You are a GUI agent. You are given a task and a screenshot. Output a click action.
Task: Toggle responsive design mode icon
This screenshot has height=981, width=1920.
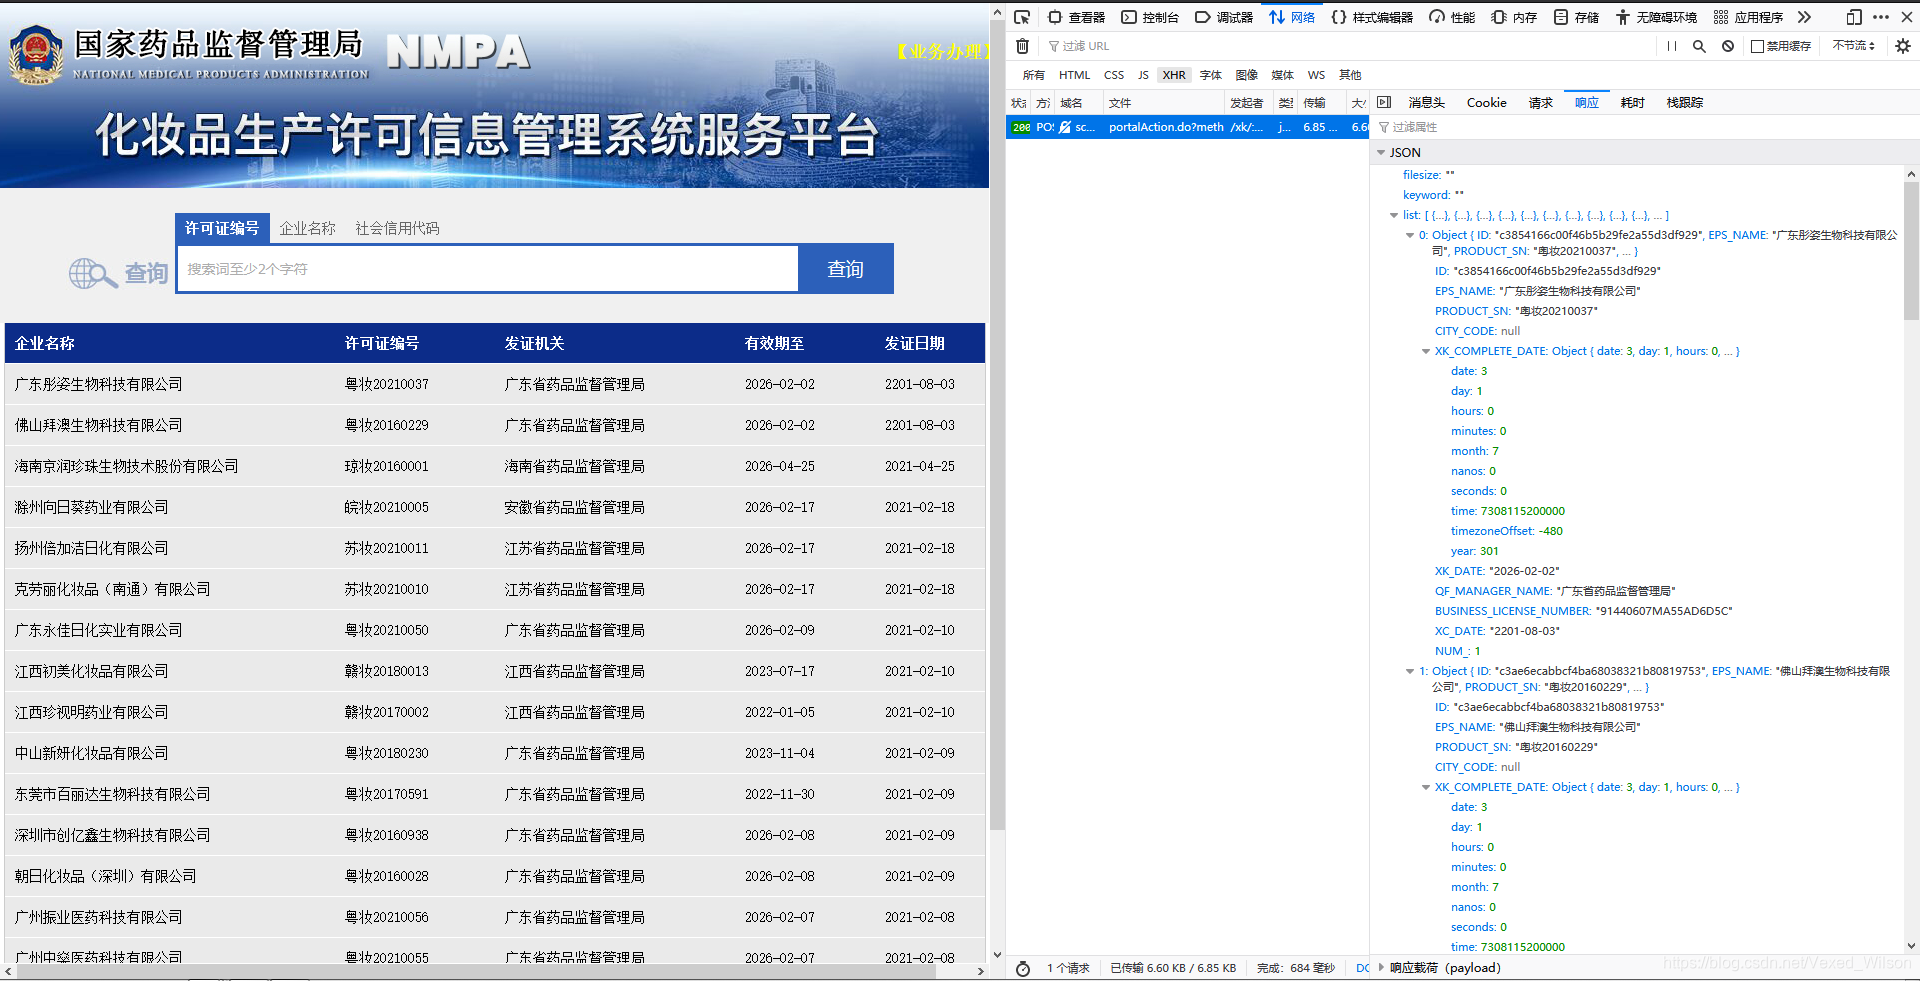pos(1854,17)
